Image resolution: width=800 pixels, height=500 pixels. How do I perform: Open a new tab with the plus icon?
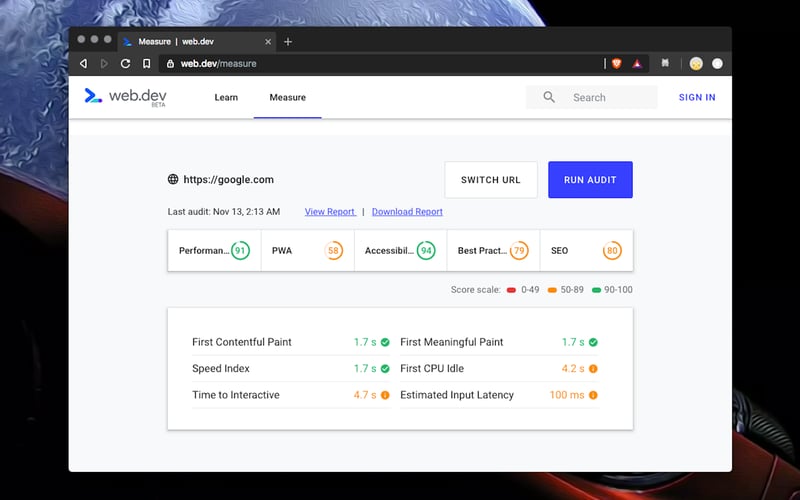pos(288,42)
